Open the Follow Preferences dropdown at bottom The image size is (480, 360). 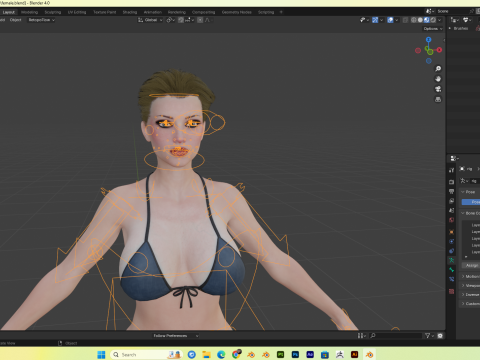[x=176, y=336]
